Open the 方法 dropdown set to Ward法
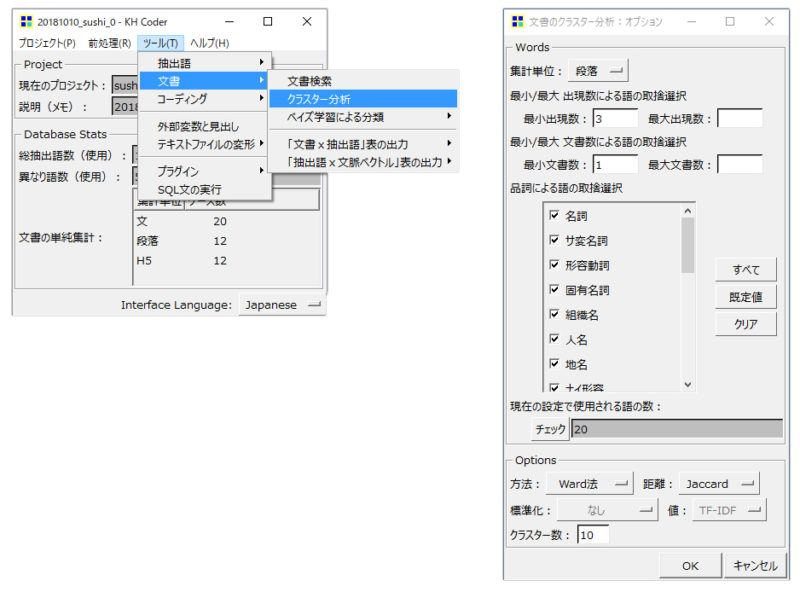 (x=590, y=483)
